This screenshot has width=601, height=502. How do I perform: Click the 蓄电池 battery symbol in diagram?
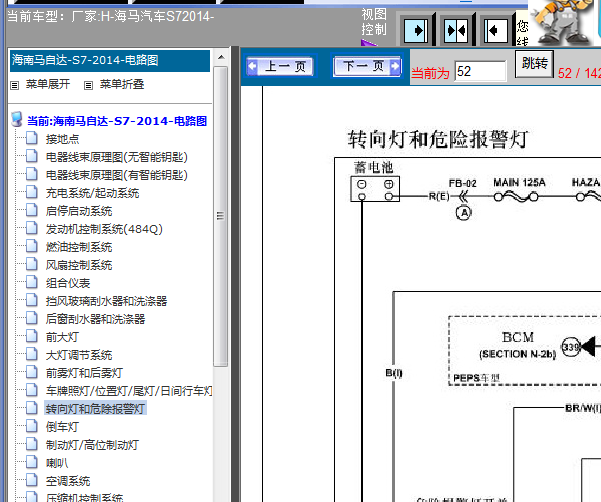click(x=375, y=189)
